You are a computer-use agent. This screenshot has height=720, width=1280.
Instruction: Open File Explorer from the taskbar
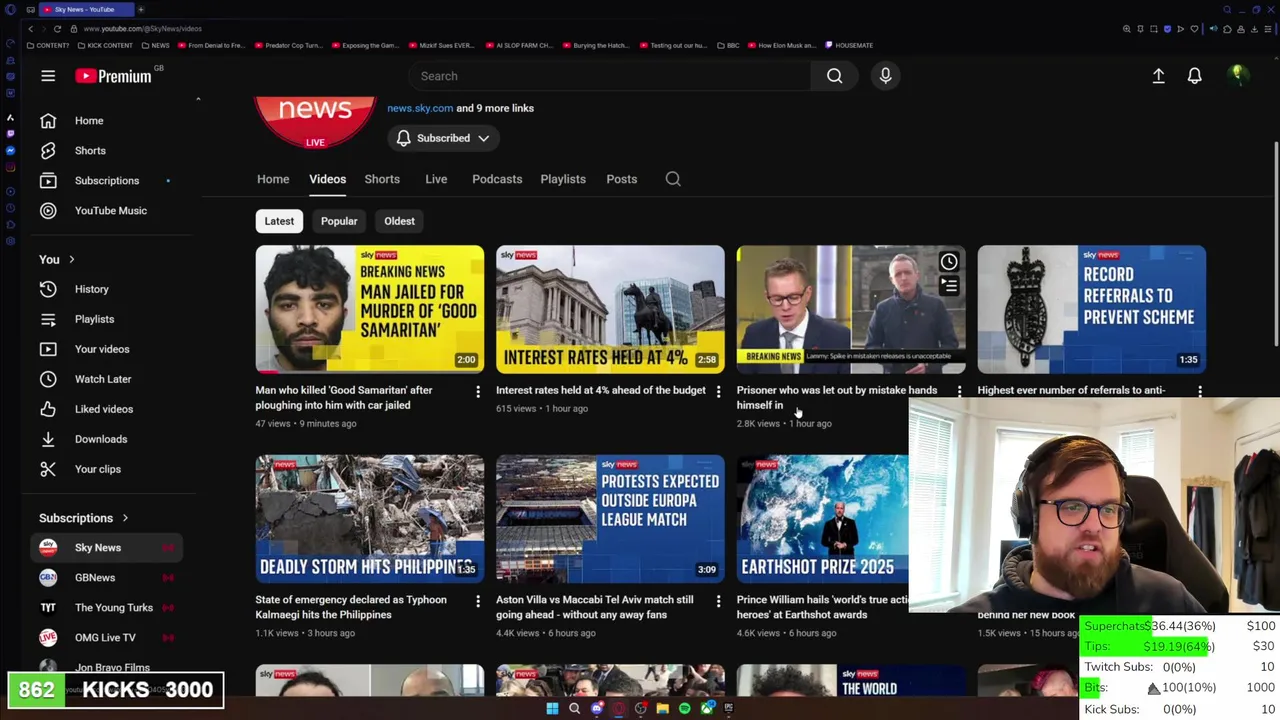662,708
